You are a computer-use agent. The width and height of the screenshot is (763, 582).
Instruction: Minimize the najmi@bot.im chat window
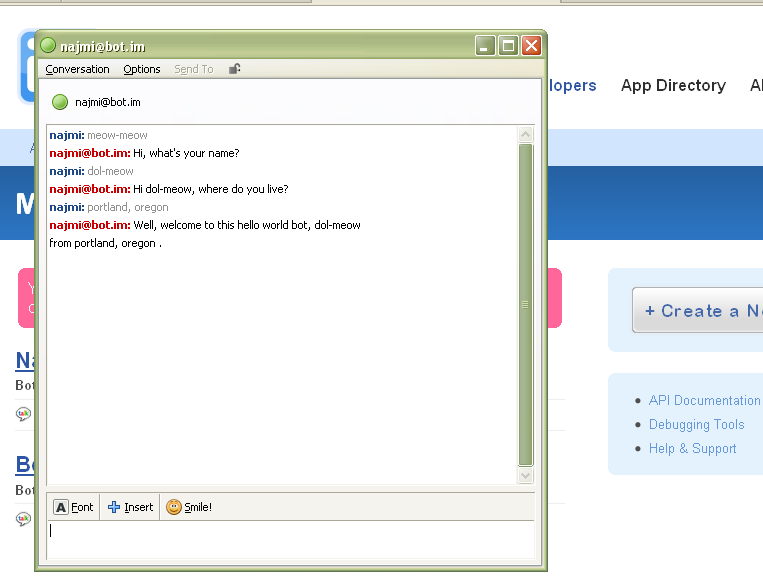485,46
